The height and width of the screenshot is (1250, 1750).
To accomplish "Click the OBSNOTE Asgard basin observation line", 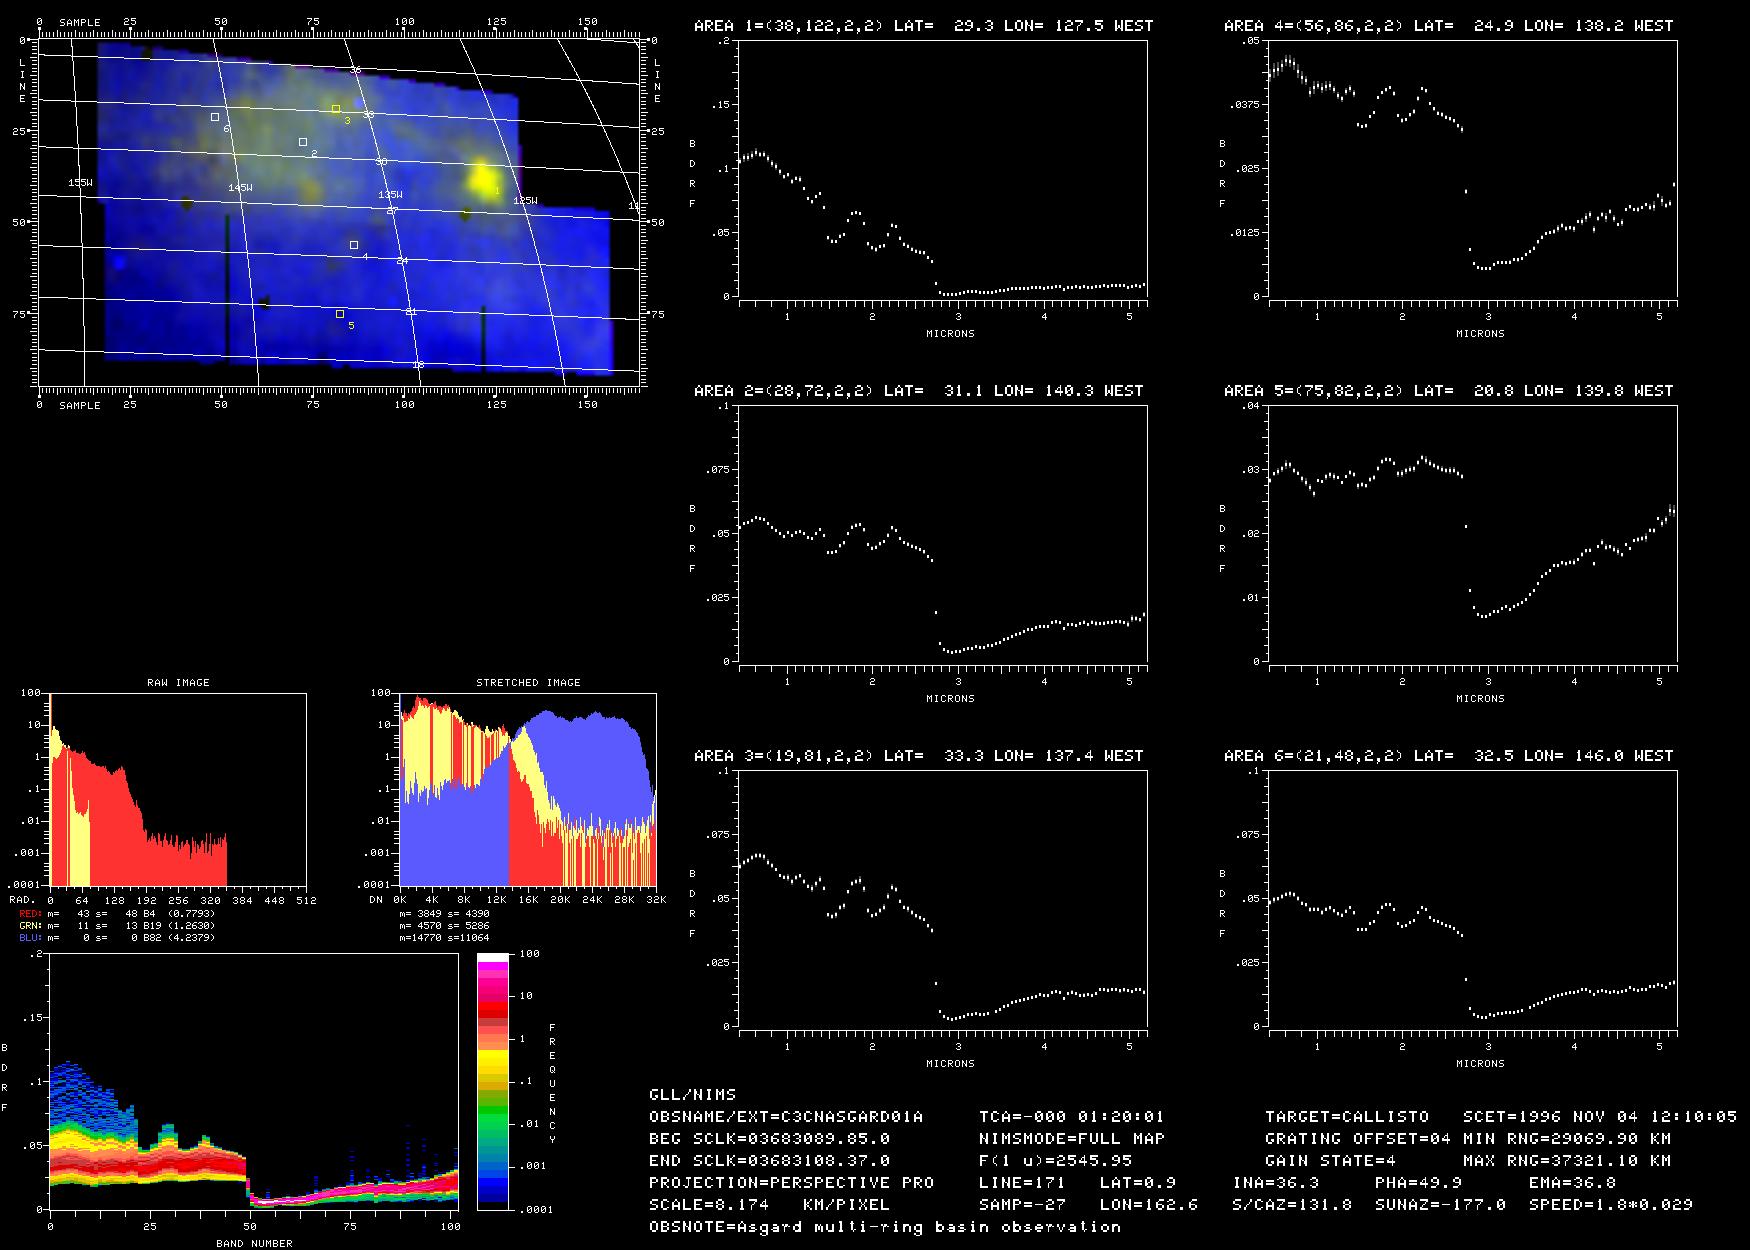I will (884, 1226).
